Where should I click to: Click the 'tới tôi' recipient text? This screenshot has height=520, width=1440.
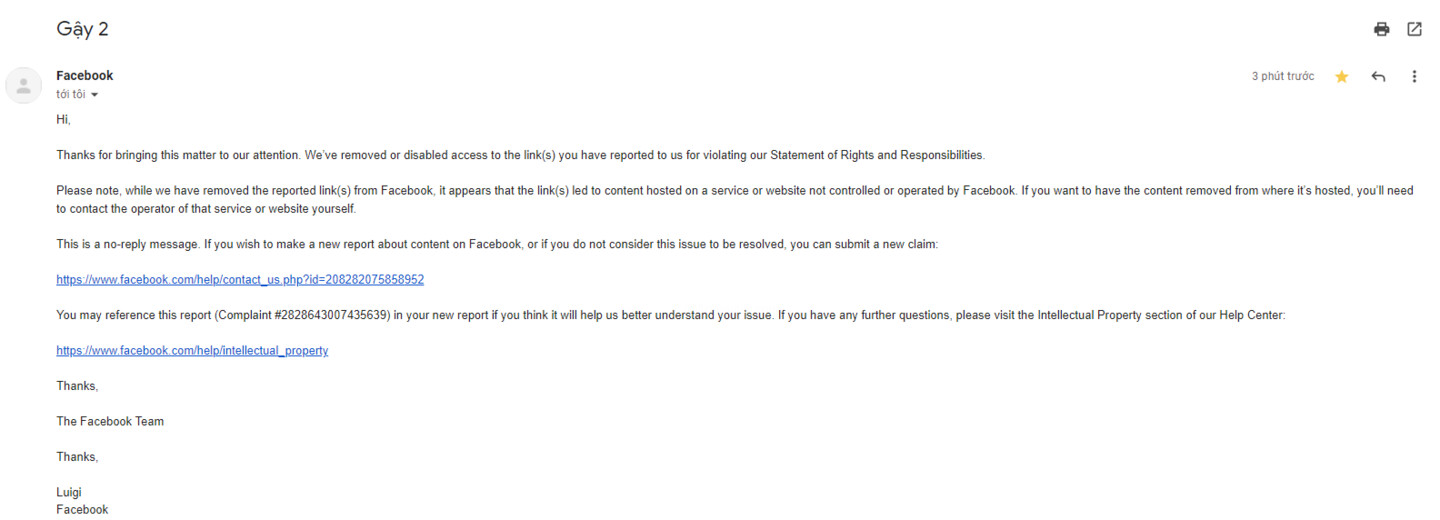tap(70, 95)
